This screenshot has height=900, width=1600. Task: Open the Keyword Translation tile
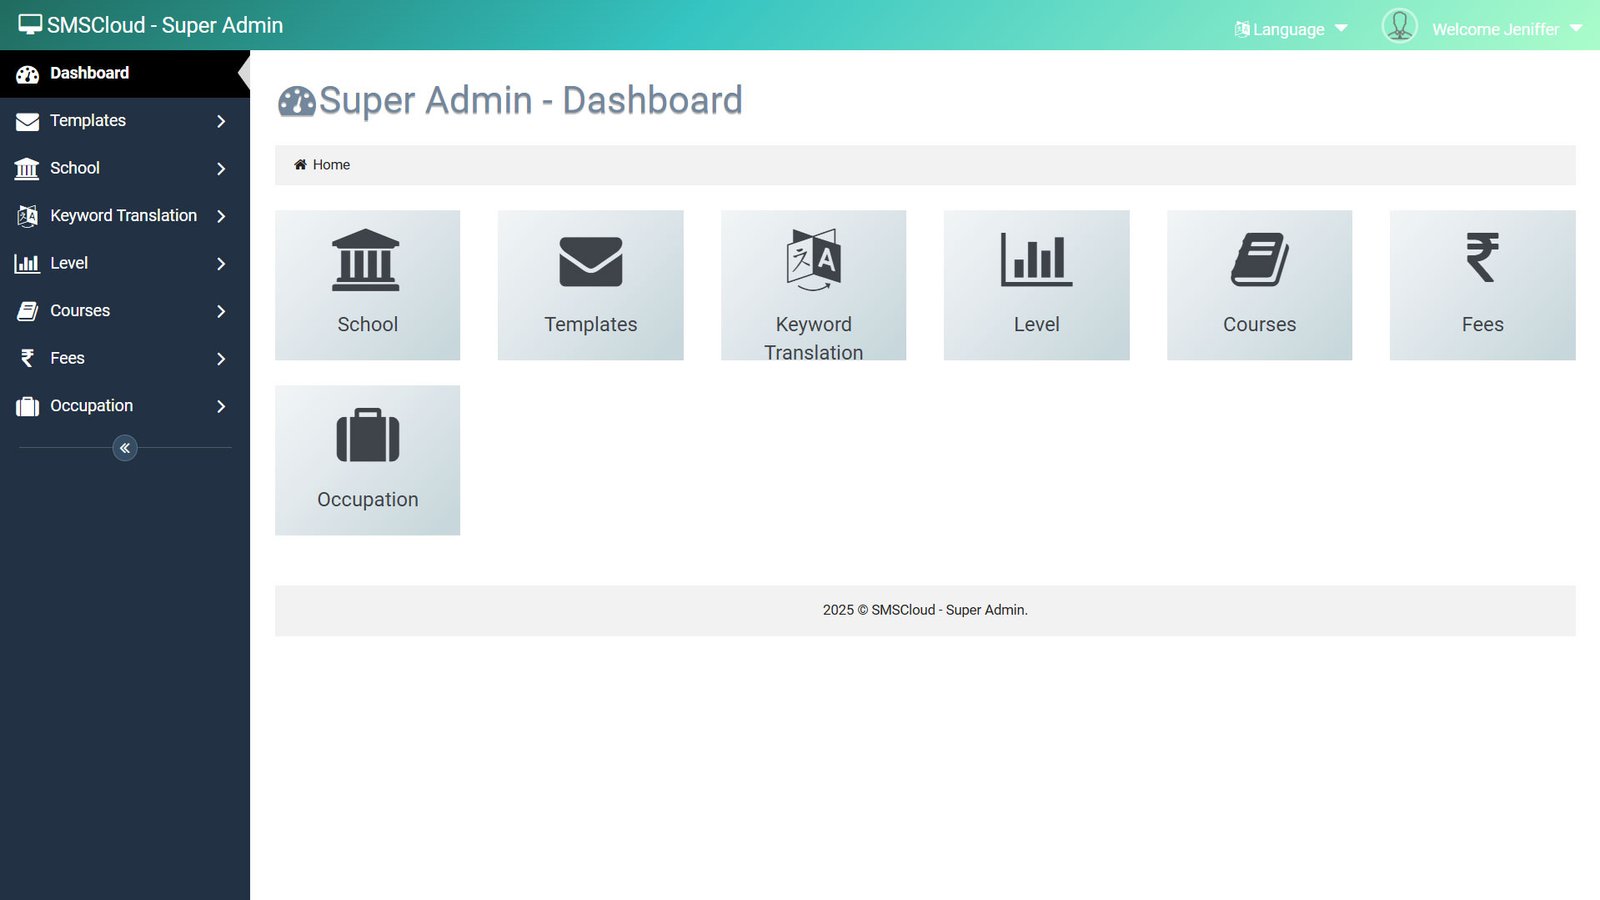click(x=813, y=285)
